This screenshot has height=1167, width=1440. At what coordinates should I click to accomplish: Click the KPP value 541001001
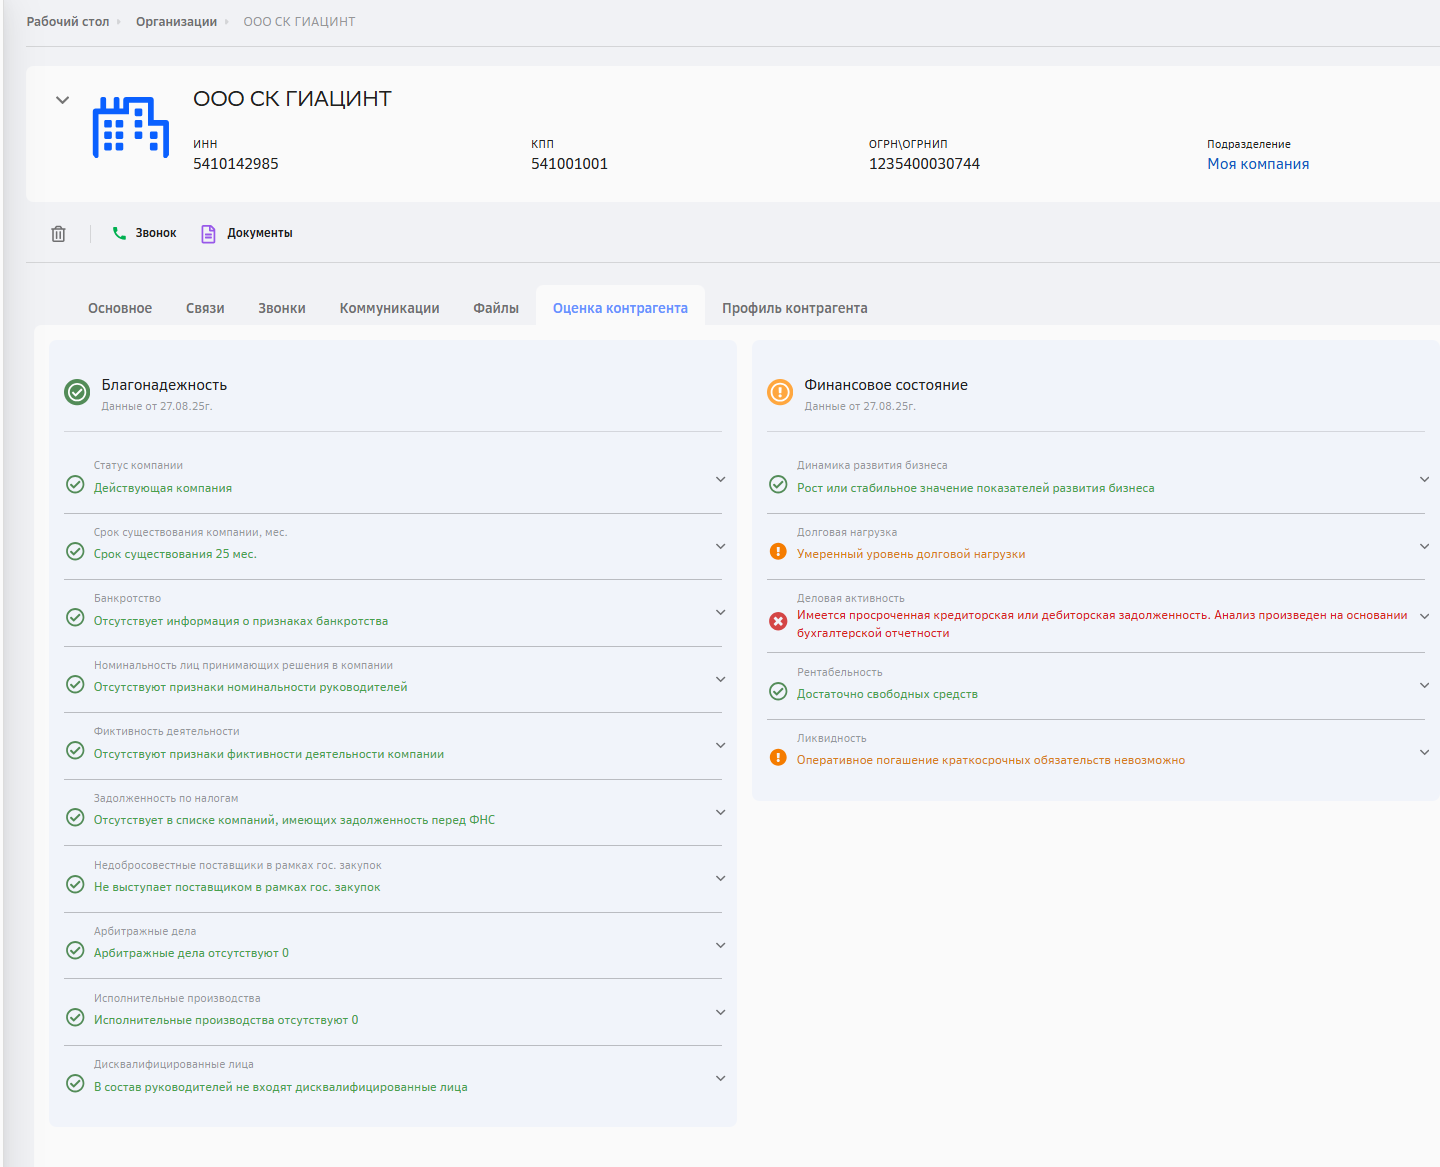point(569,164)
